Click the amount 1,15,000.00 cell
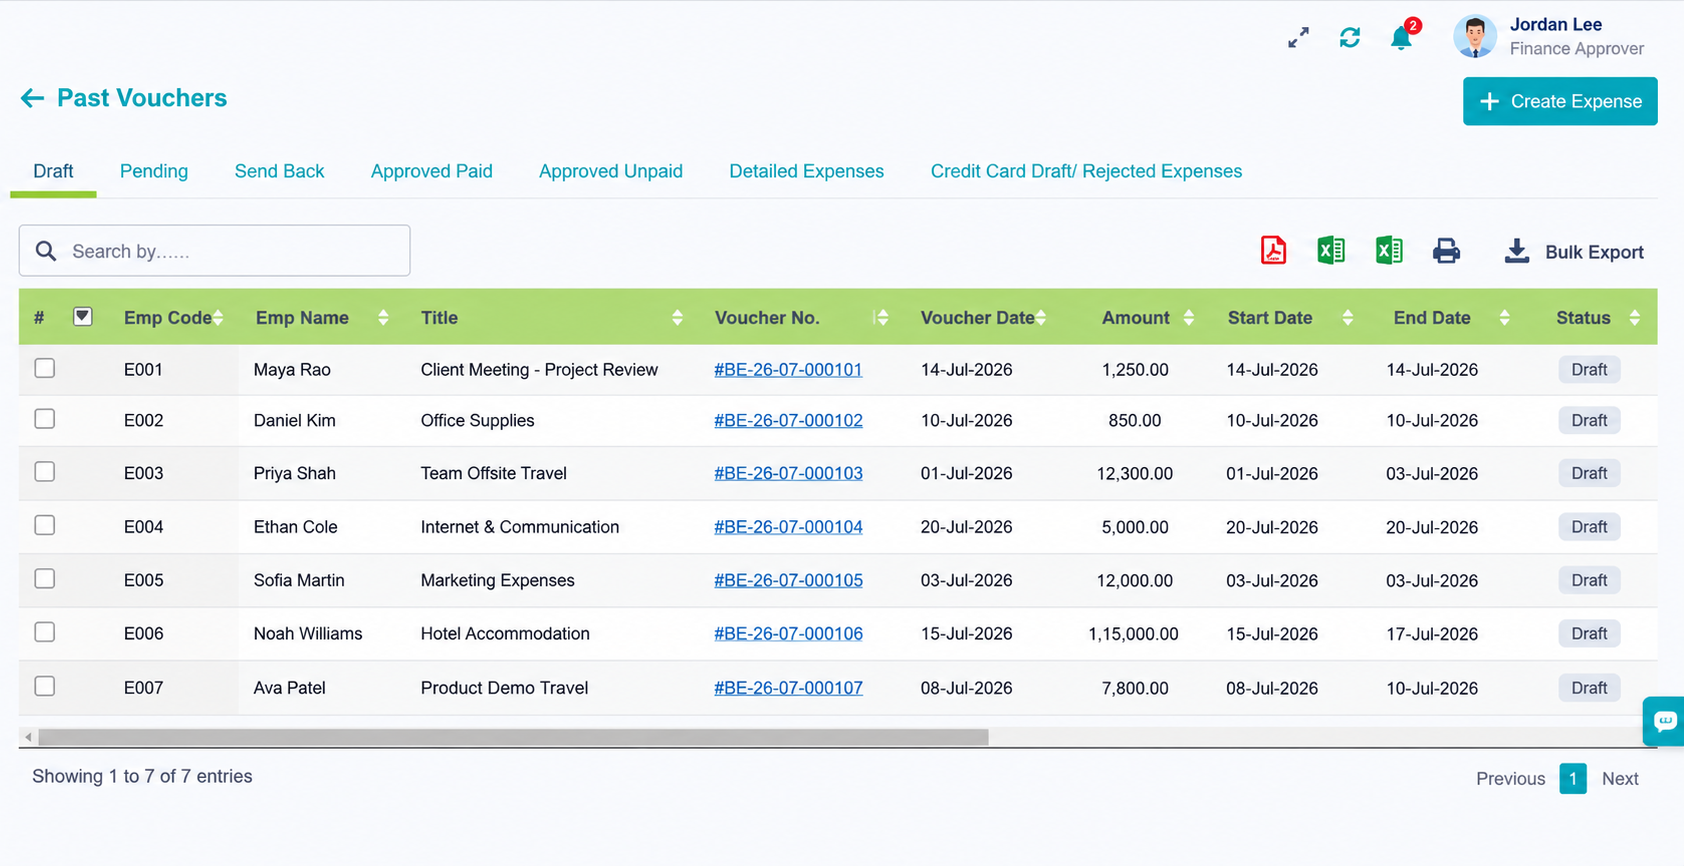Viewport: 1684px width, 866px height. coord(1133,633)
